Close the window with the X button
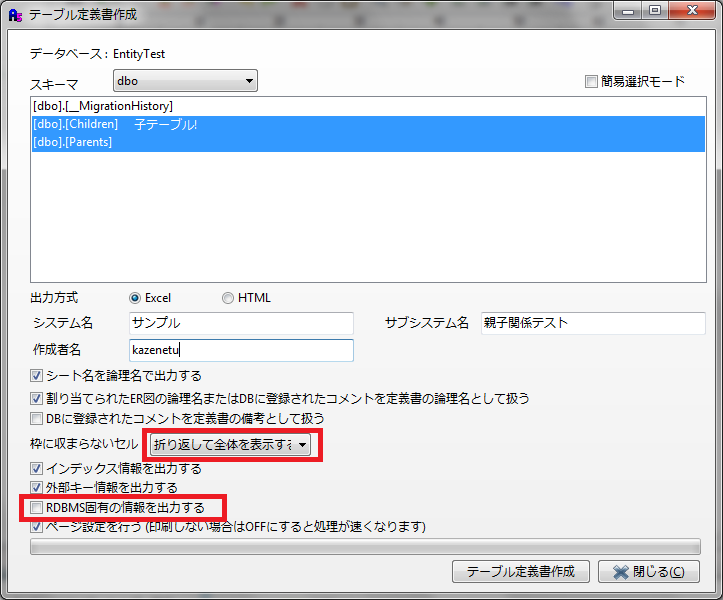Image resolution: width=723 pixels, height=600 pixels. coord(692,11)
